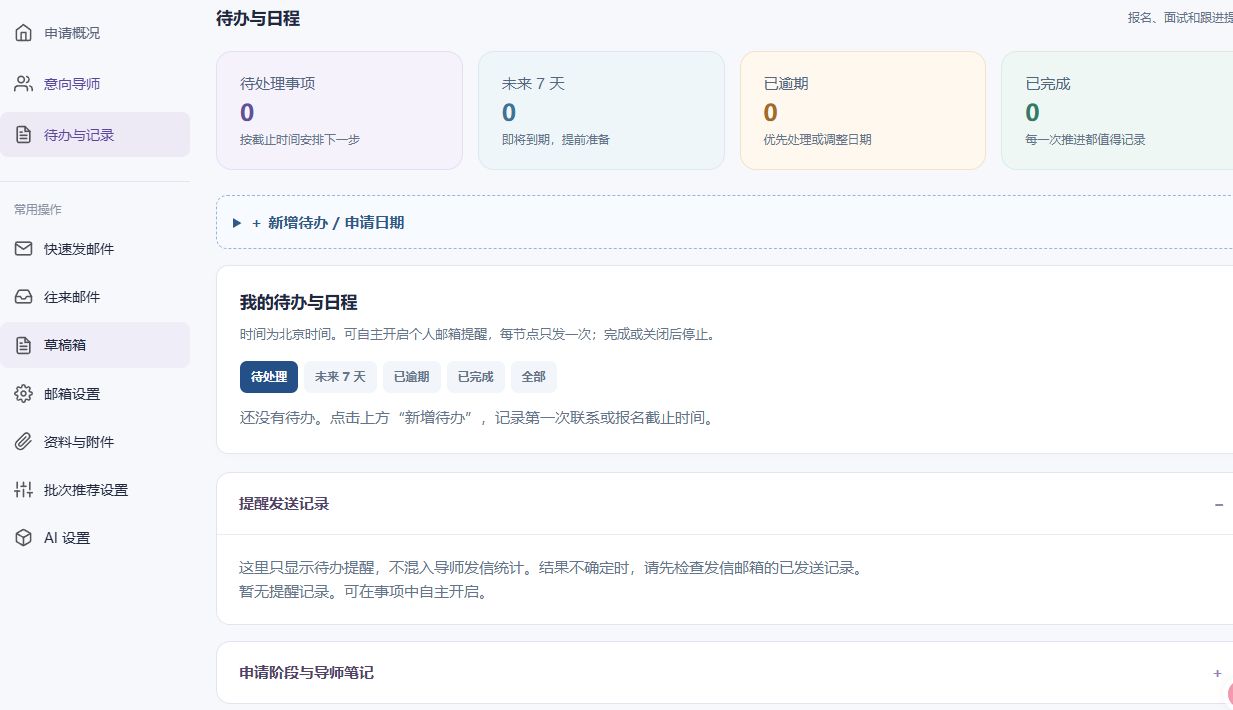This screenshot has height=710, width=1233.
Task: Open the 草稿箱 sidebar entry
Action: [x=95, y=345]
